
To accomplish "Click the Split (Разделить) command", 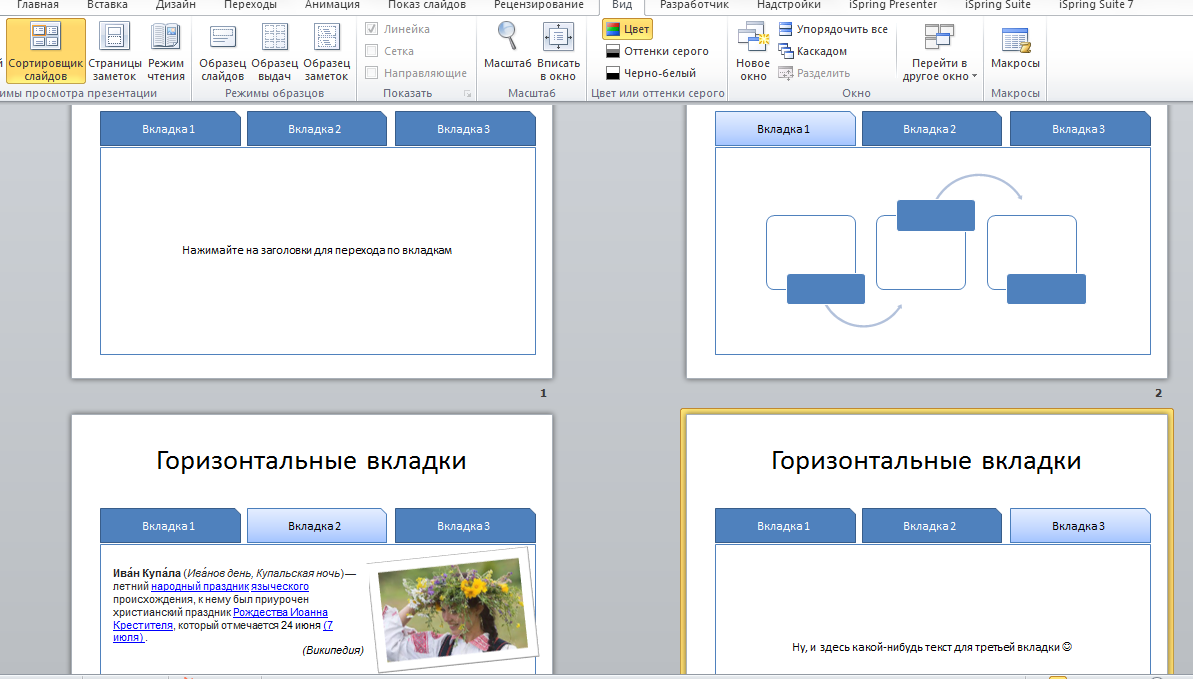I will pos(814,73).
